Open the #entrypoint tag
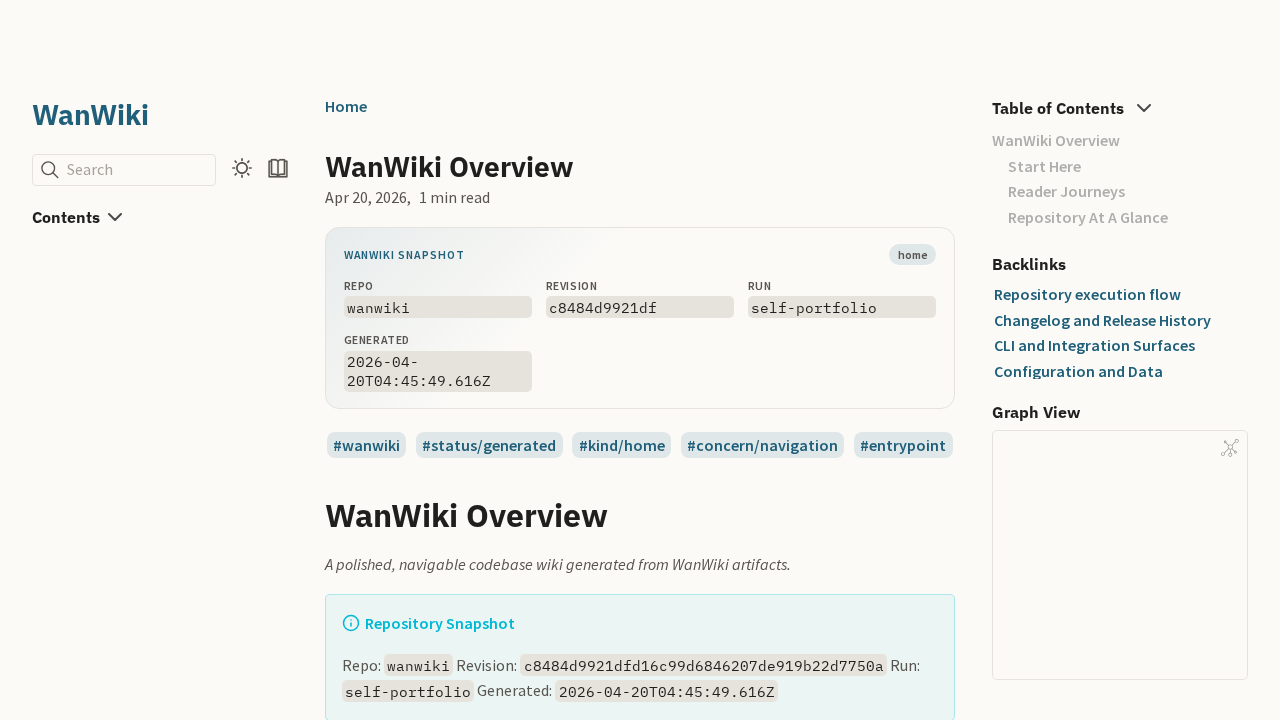1280x720 pixels. [x=903, y=445]
